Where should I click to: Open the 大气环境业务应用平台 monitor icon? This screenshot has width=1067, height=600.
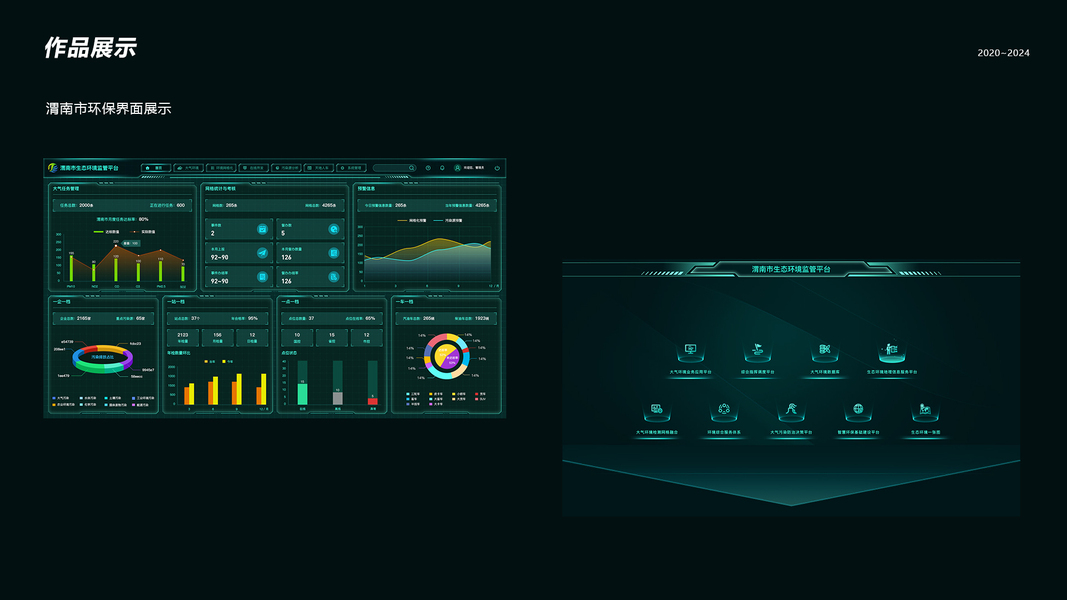pyautogui.click(x=690, y=350)
